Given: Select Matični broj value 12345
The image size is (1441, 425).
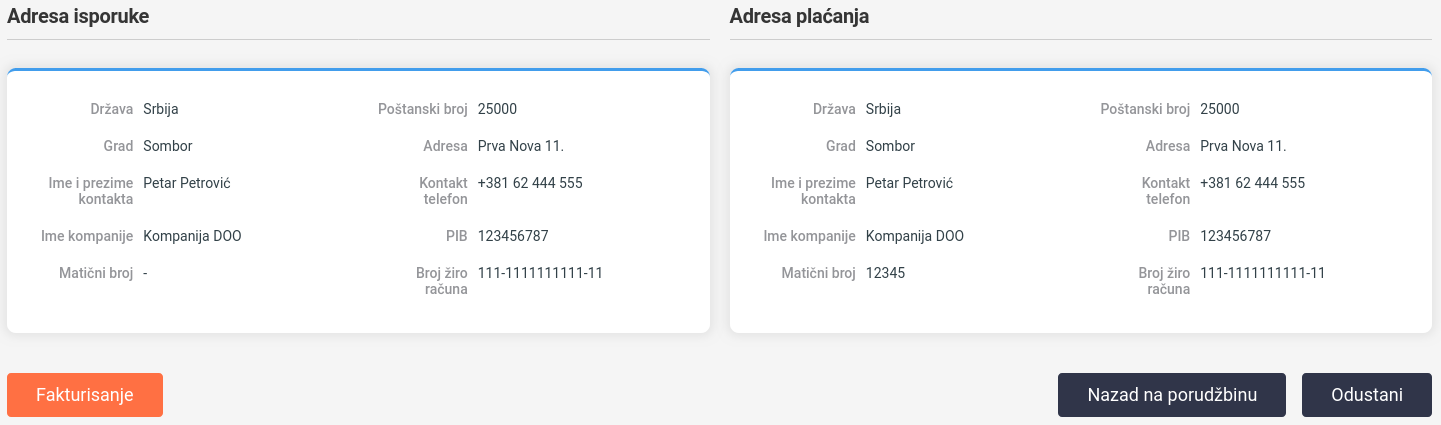Looking at the screenshot, I should click(x=885, y=273).
